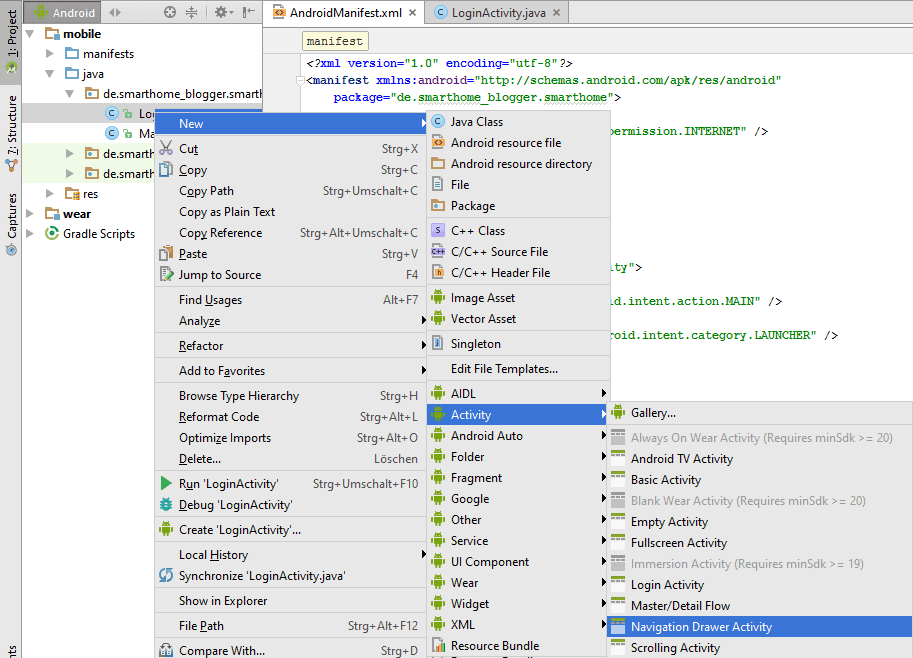Click the Synchronize refresh icon

click(166, 575)
